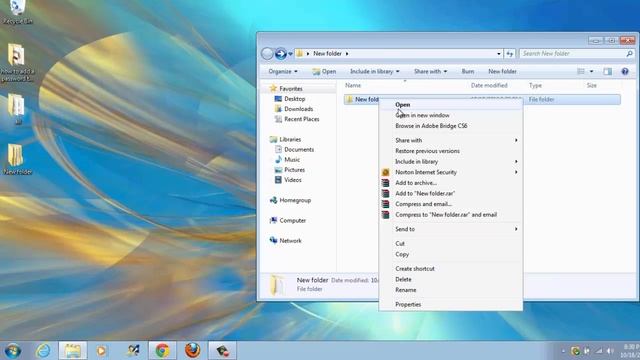Toggle the preview pane button

pyautogui.click(x=607, y=71)
